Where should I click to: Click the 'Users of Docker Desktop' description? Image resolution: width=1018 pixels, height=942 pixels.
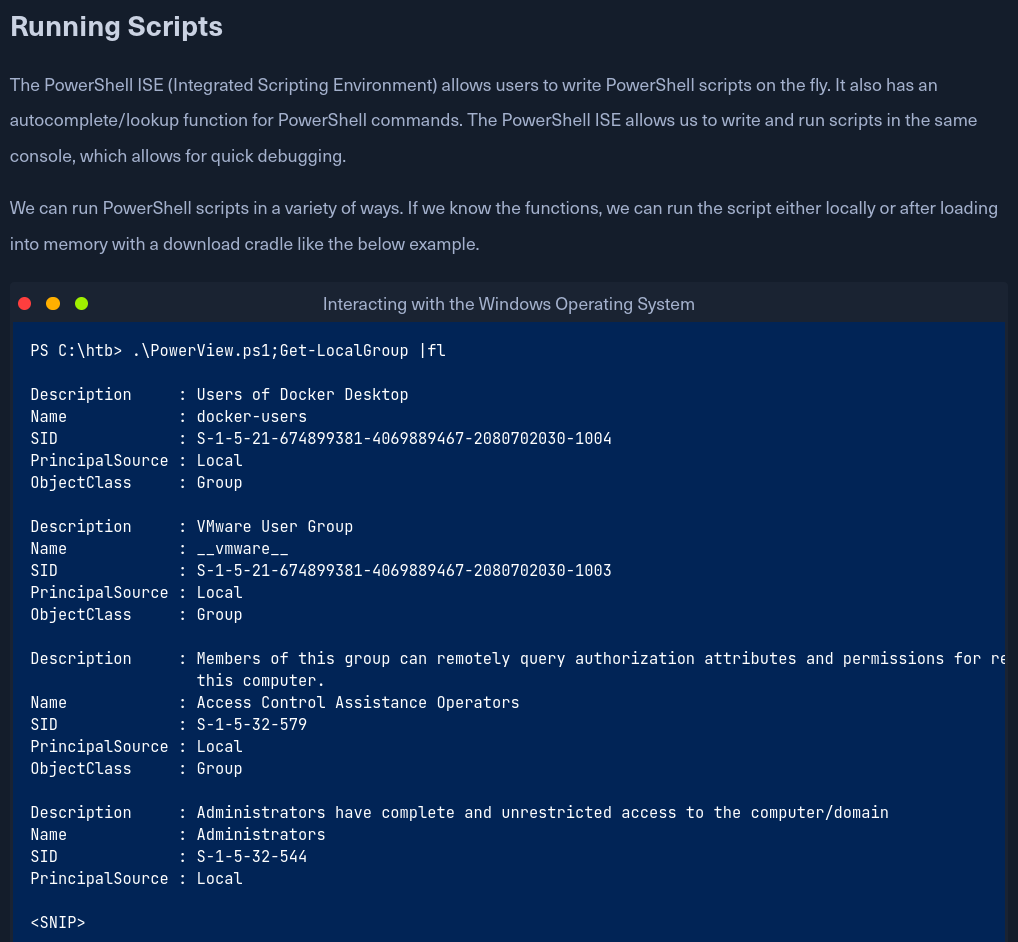tap(302, 395)
